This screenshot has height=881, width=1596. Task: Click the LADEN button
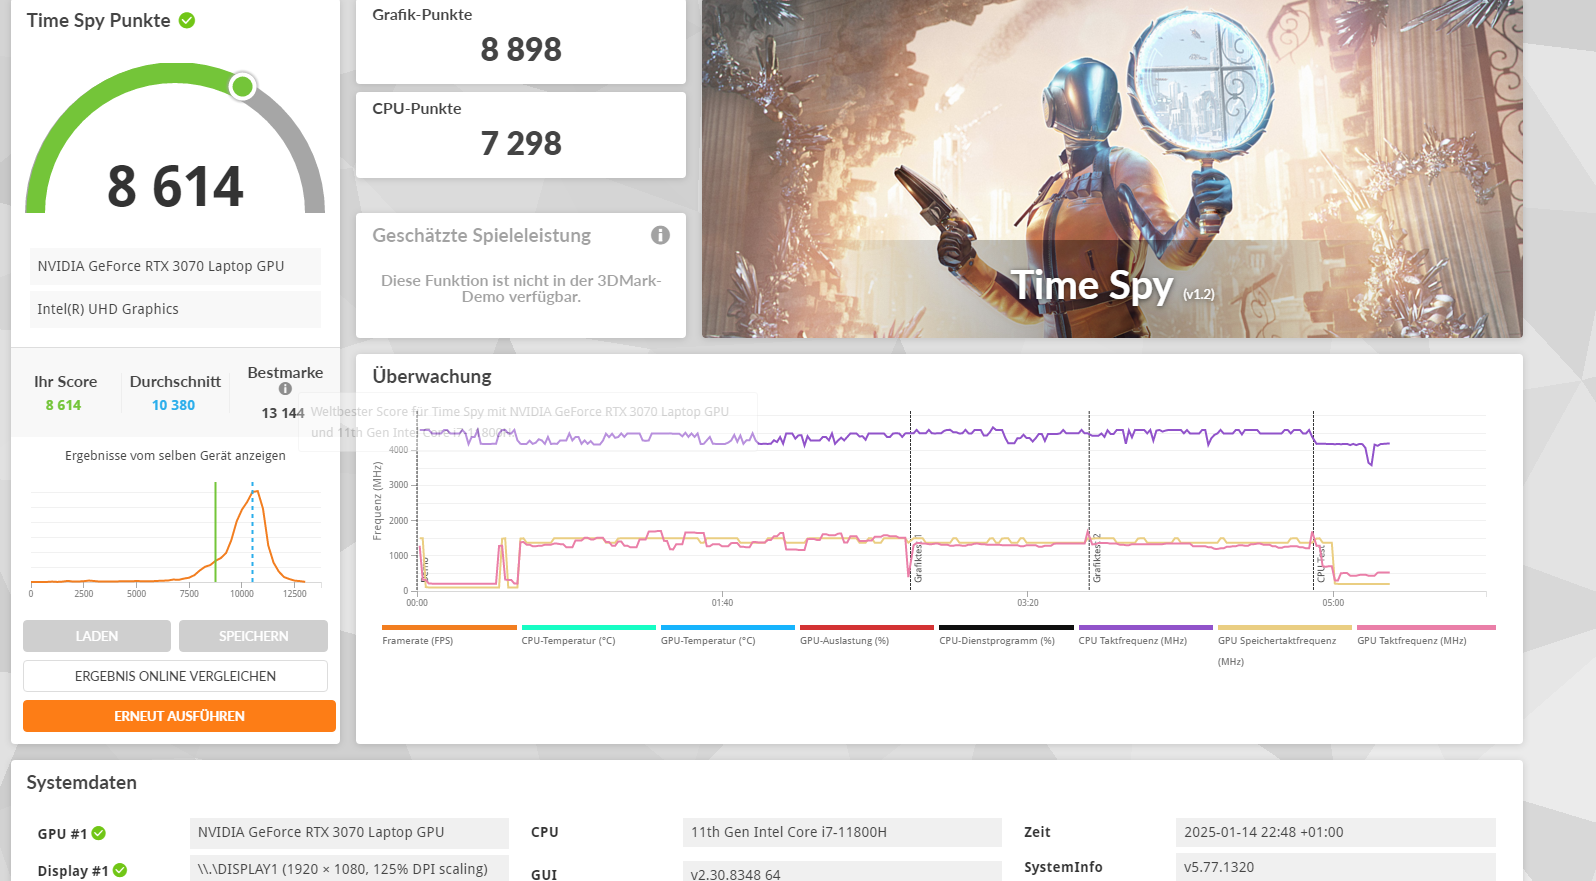97,636
